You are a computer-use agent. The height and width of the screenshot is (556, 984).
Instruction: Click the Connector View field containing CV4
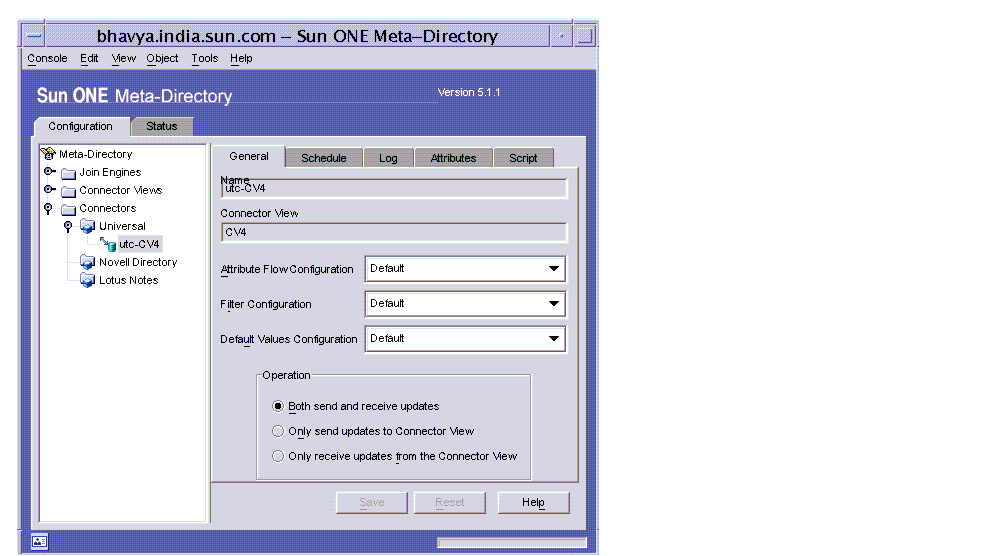pyautogui.click(x=394, y=232)
